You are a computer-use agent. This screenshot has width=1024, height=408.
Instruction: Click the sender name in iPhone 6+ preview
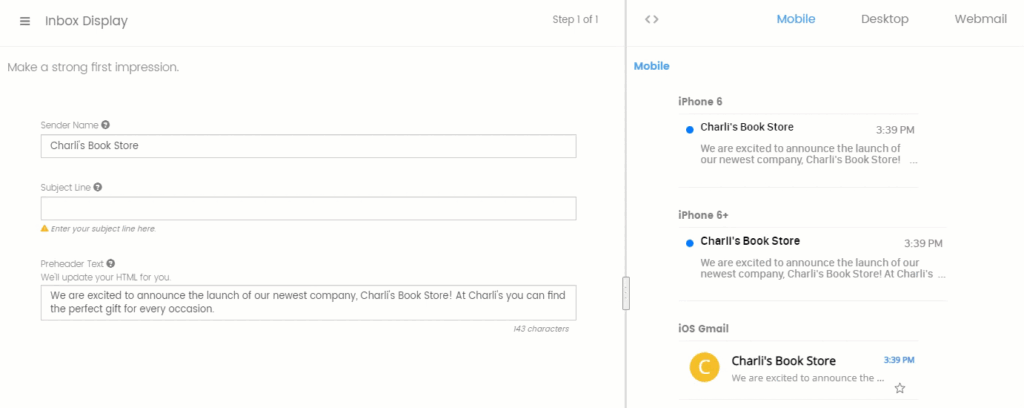750,241
